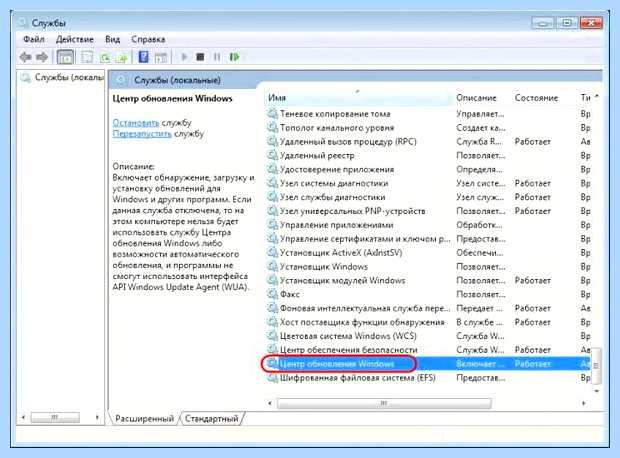This screenshot has height=458, width=620.
Task: Click gear icon of Управление приложениями
Action: tap(272, 225)
